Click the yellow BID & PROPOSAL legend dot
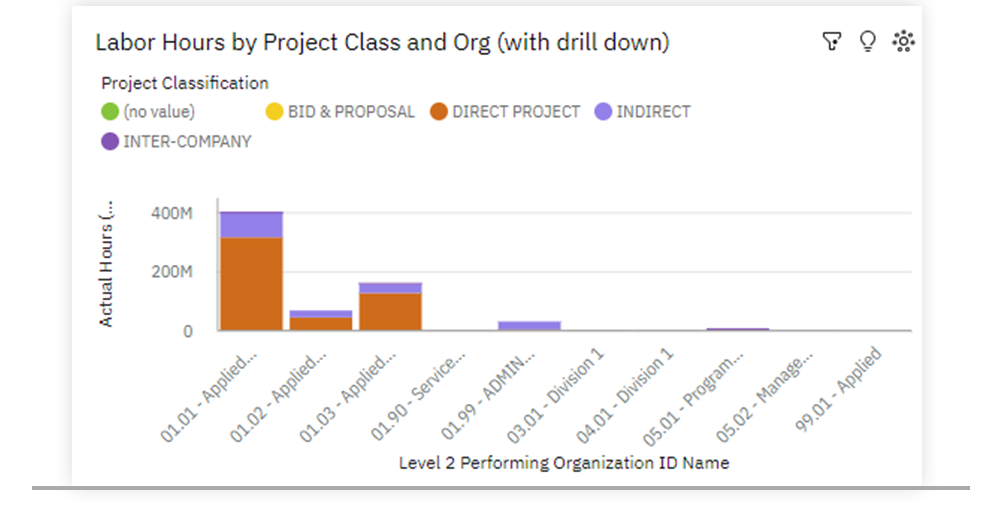 [x=275, y=112]
